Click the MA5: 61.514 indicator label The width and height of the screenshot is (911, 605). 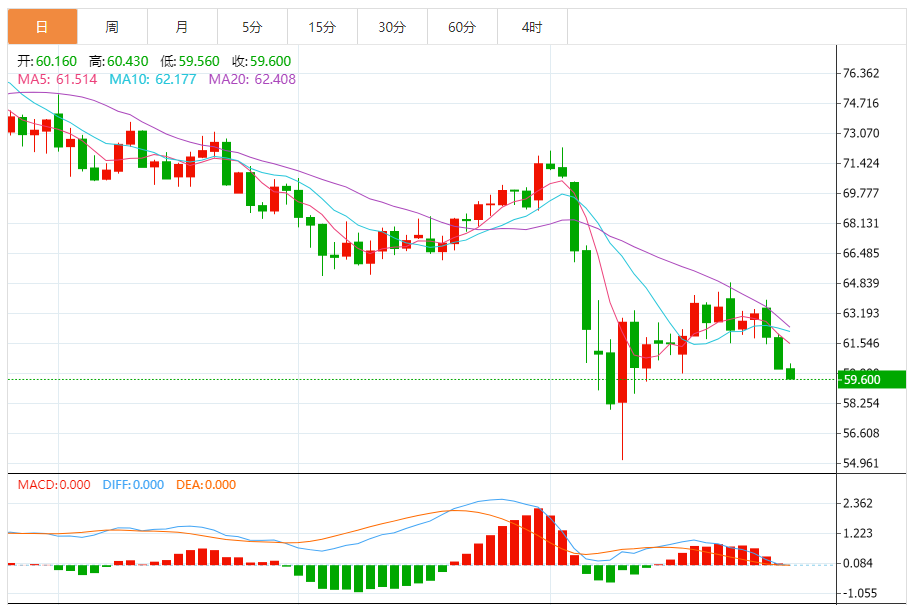57,79
